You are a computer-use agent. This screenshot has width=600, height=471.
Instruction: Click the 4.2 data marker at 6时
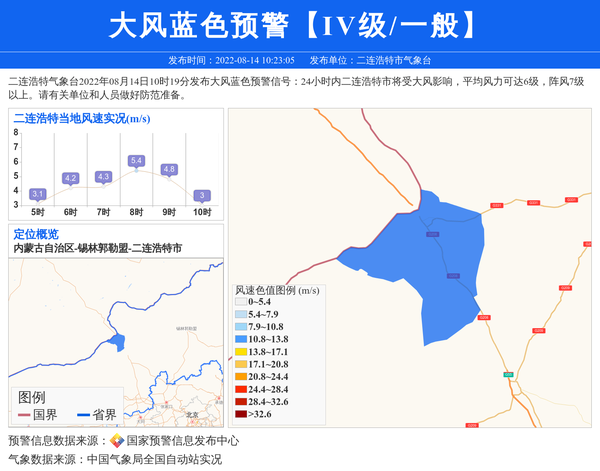click(71, 178)
